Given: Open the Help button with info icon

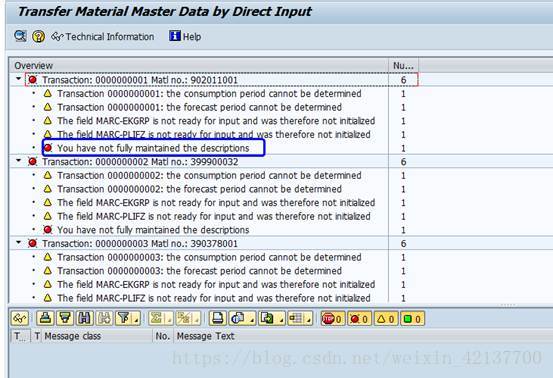Looking at the screenshot, I should click(x=185, y=36).
